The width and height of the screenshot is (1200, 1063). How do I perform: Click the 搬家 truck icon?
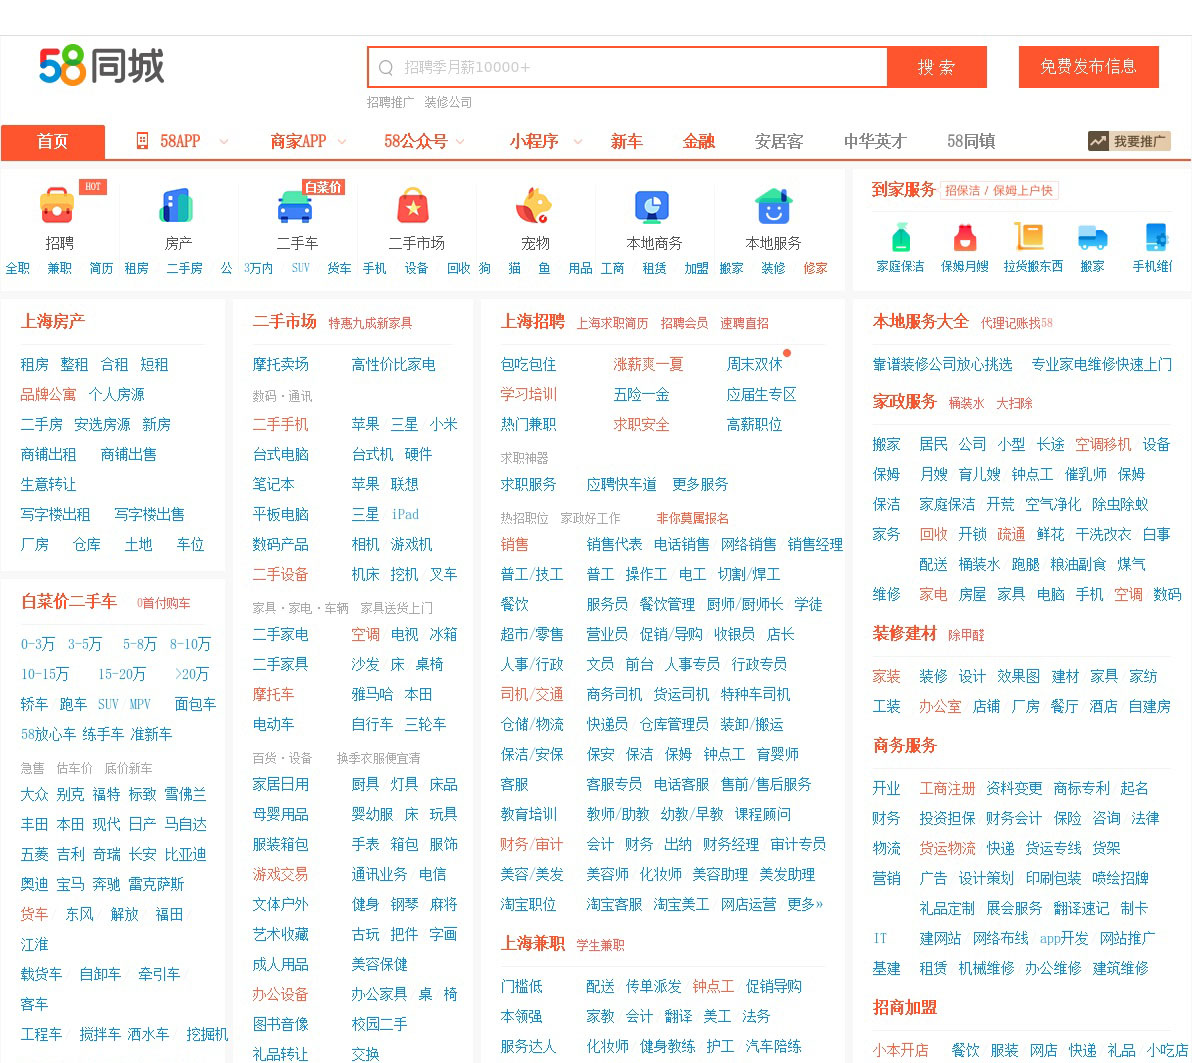[1092, 238]
